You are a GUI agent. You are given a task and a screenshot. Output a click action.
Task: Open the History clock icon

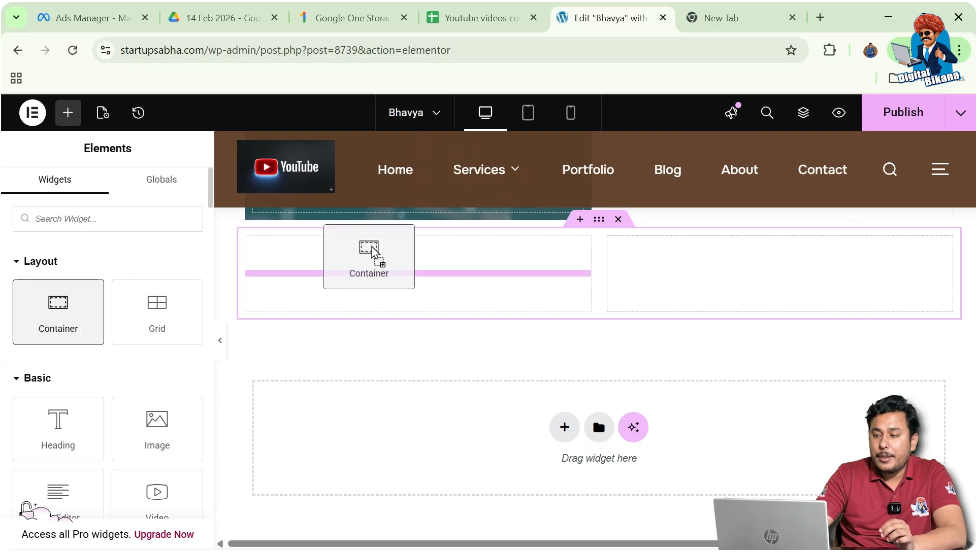[138, 113]
